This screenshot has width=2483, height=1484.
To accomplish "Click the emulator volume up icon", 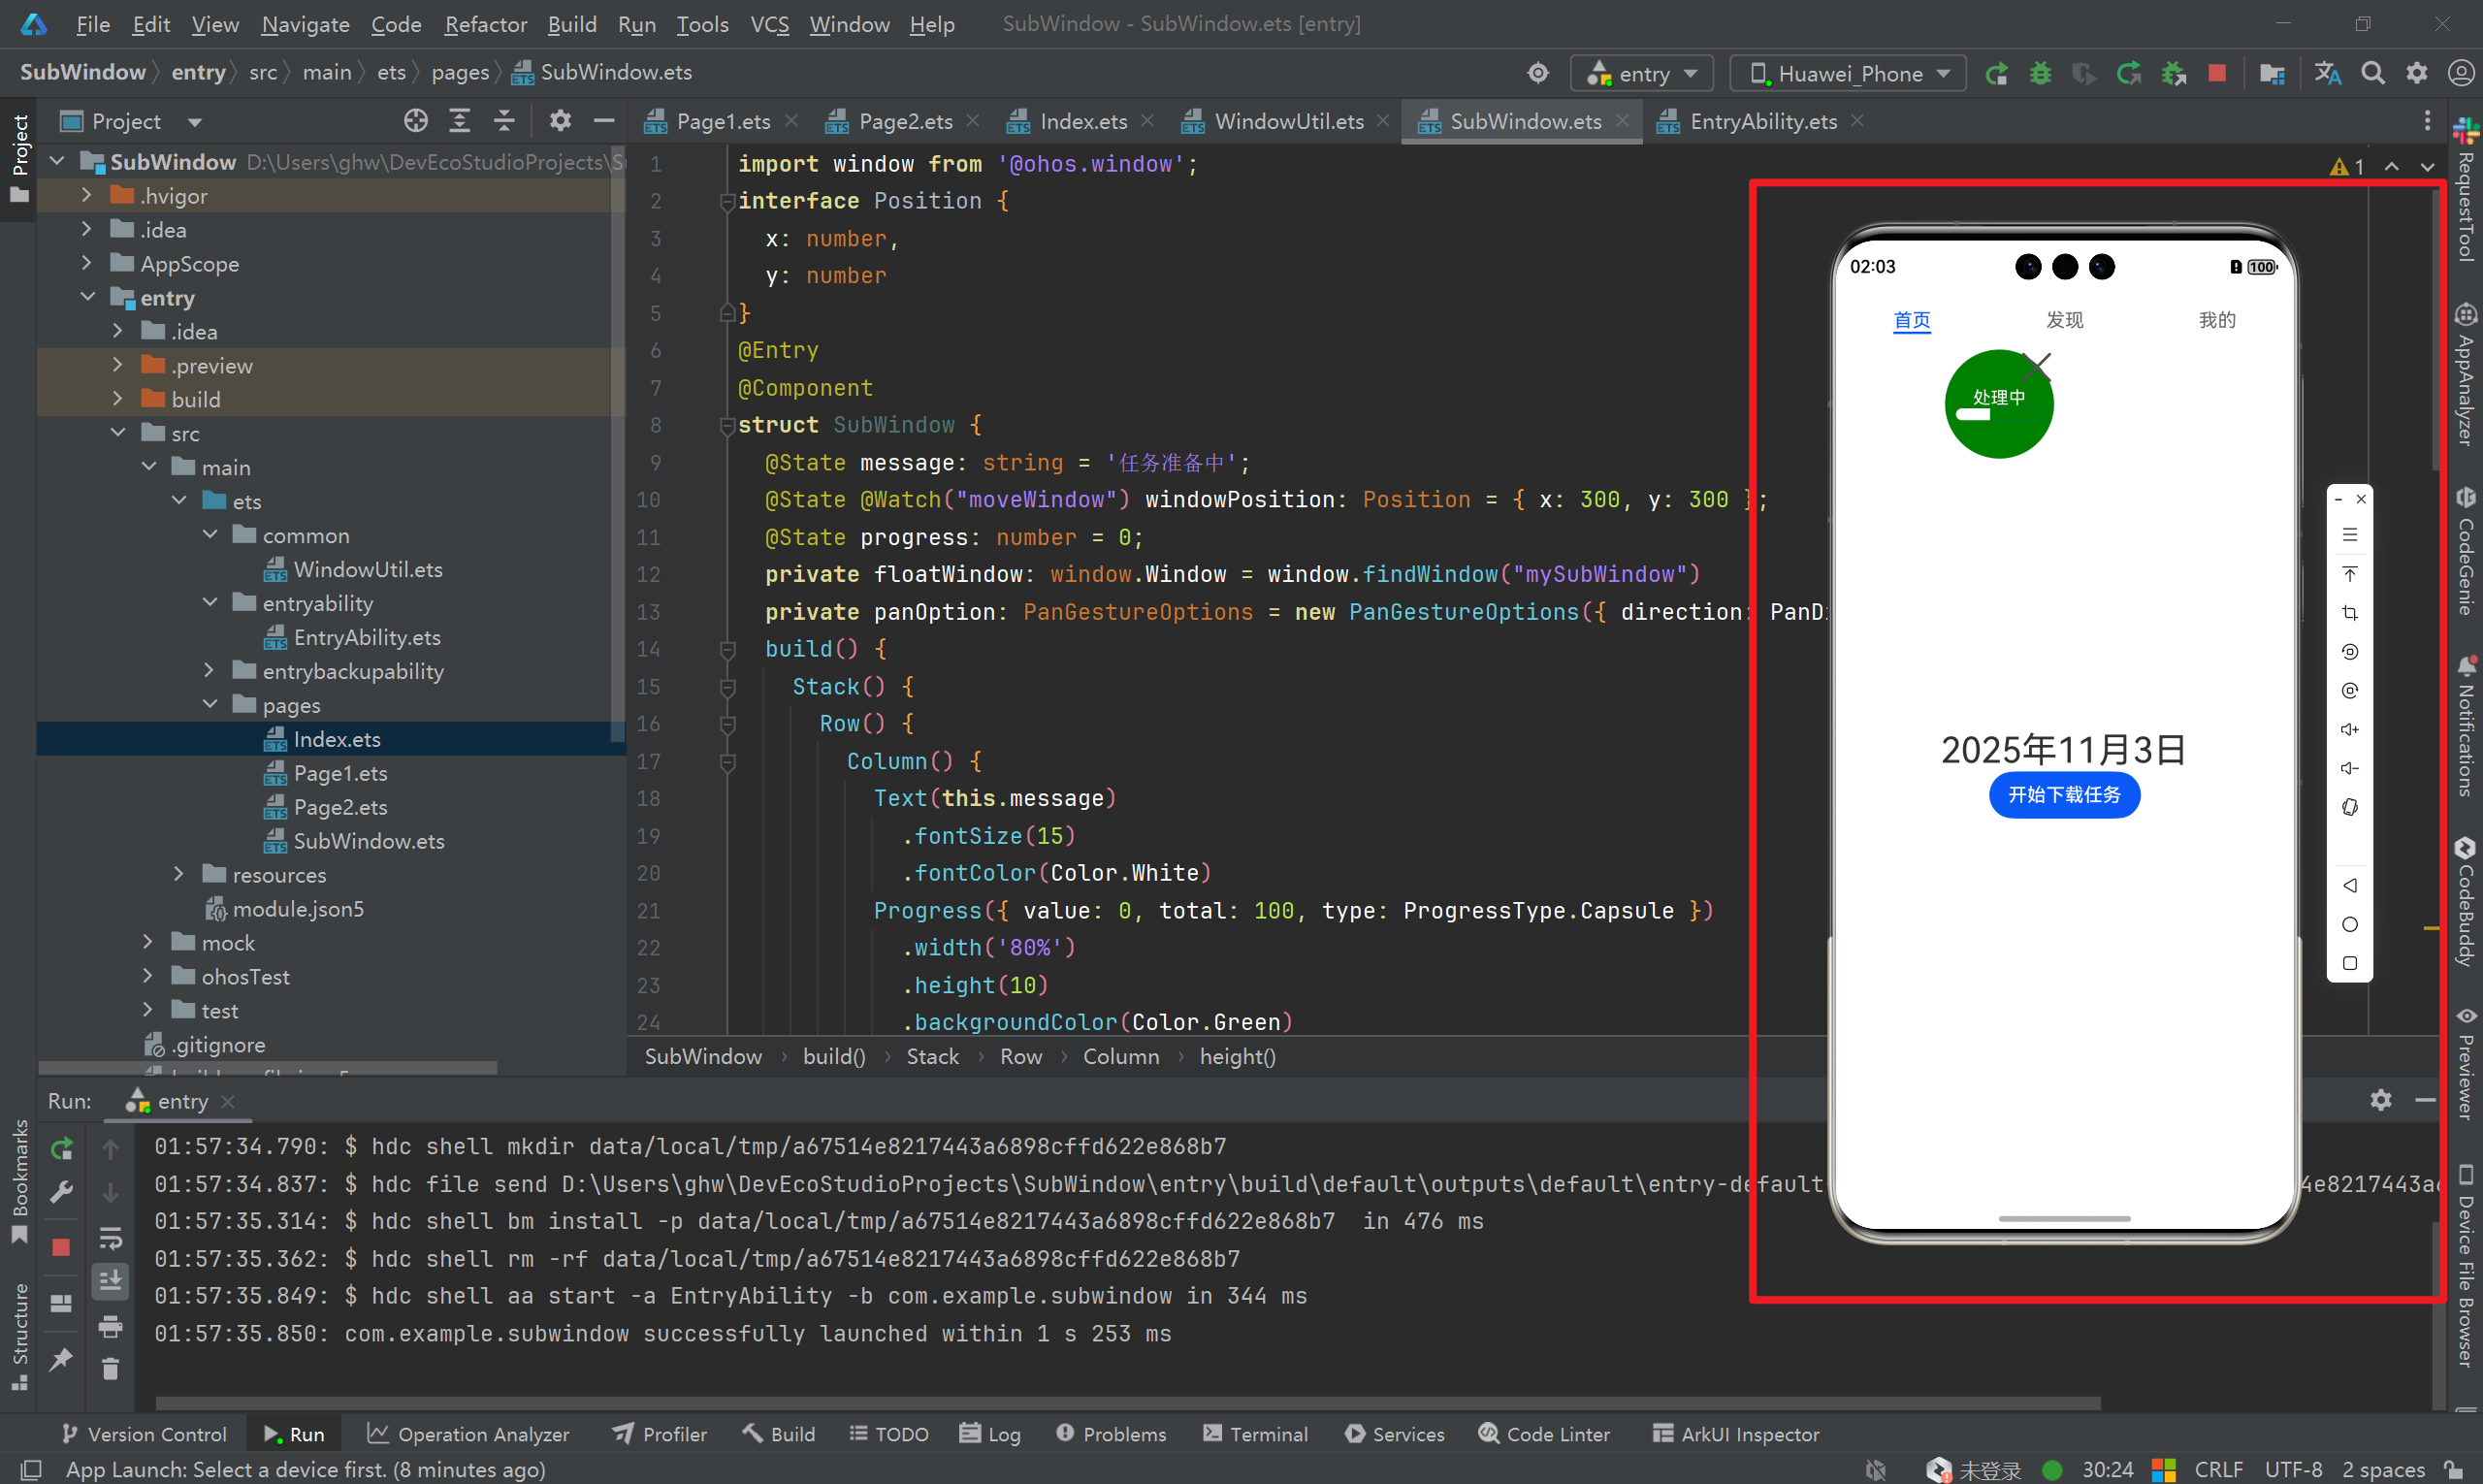I will coord(2350,729).
